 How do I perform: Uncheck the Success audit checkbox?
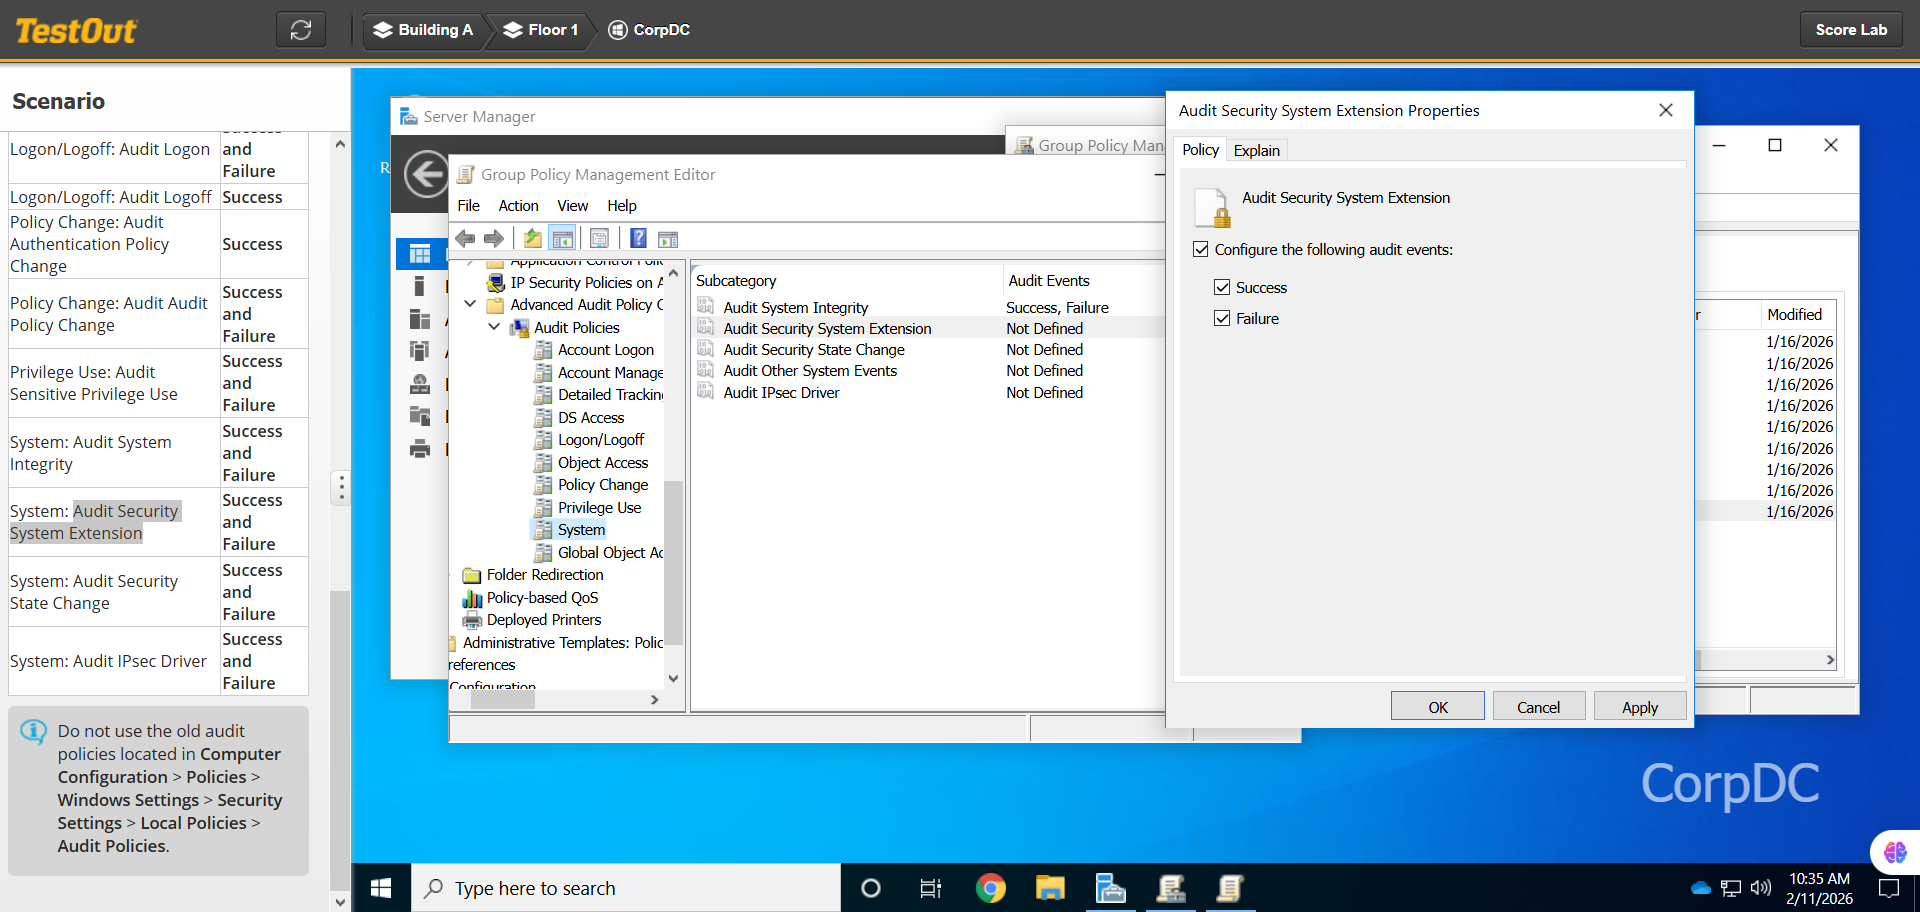pos(1222,288)
